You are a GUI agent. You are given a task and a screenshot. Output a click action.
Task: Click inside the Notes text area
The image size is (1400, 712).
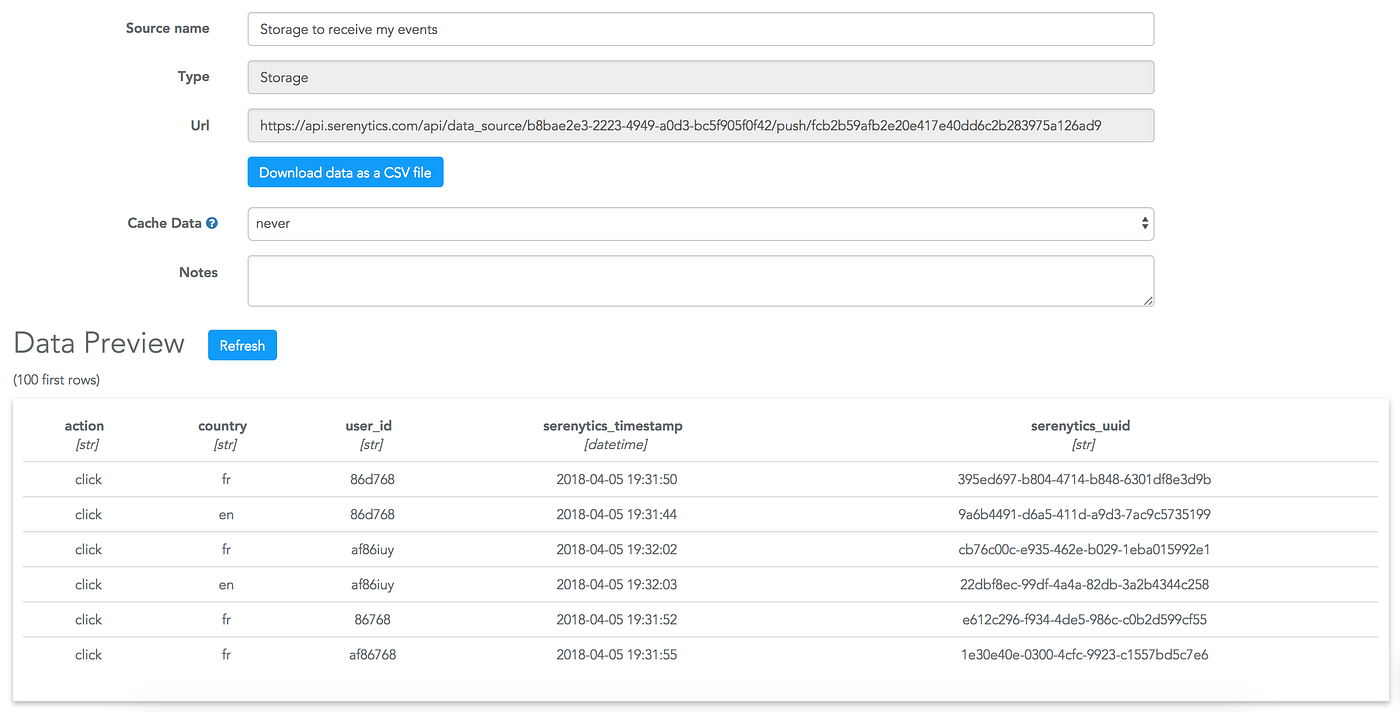tap(700, 280)
